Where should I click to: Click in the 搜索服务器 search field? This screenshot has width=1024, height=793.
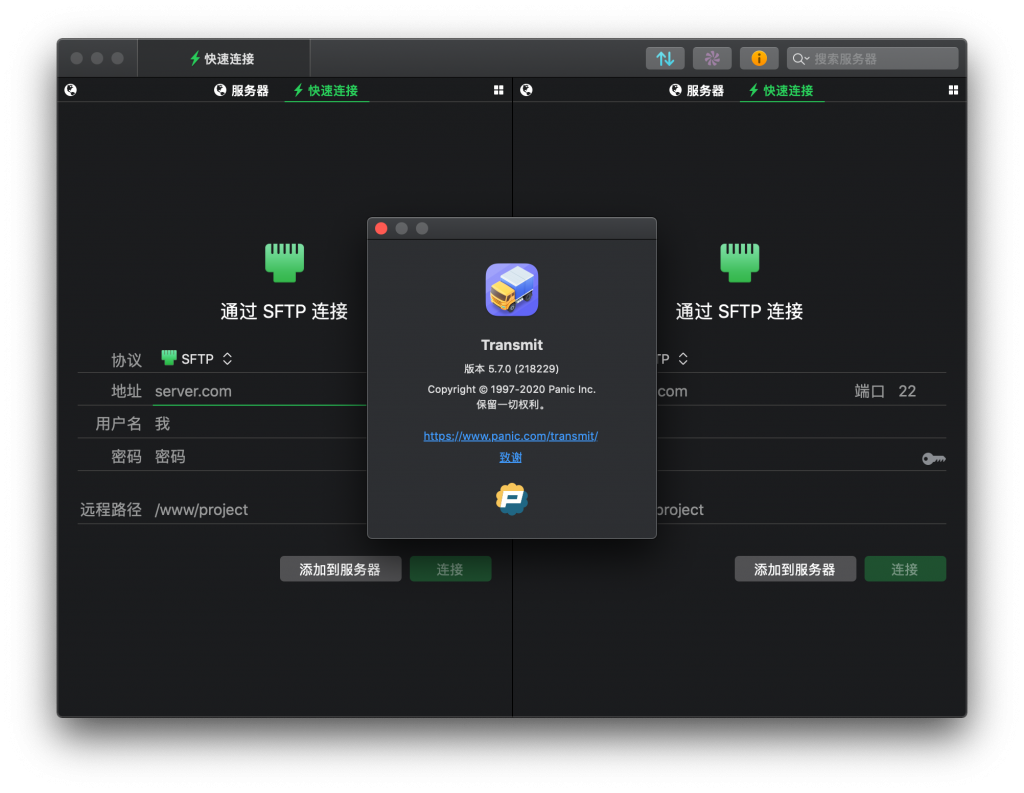pyautogui.click(x=872, y=59)
